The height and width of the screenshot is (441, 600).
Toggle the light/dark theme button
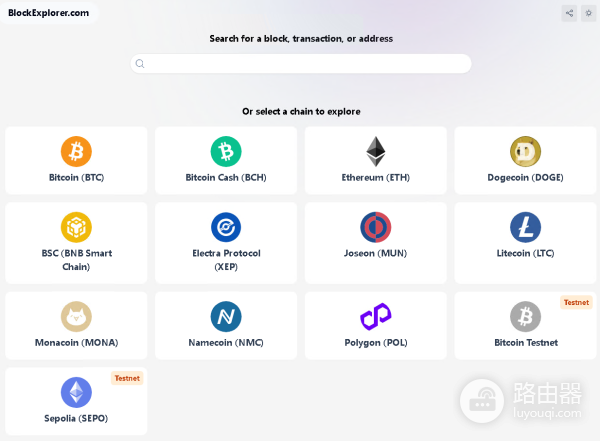coord(588,13)
